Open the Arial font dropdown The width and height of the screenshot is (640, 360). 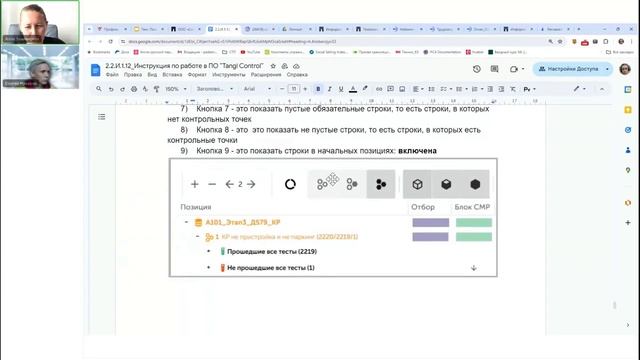257,89
